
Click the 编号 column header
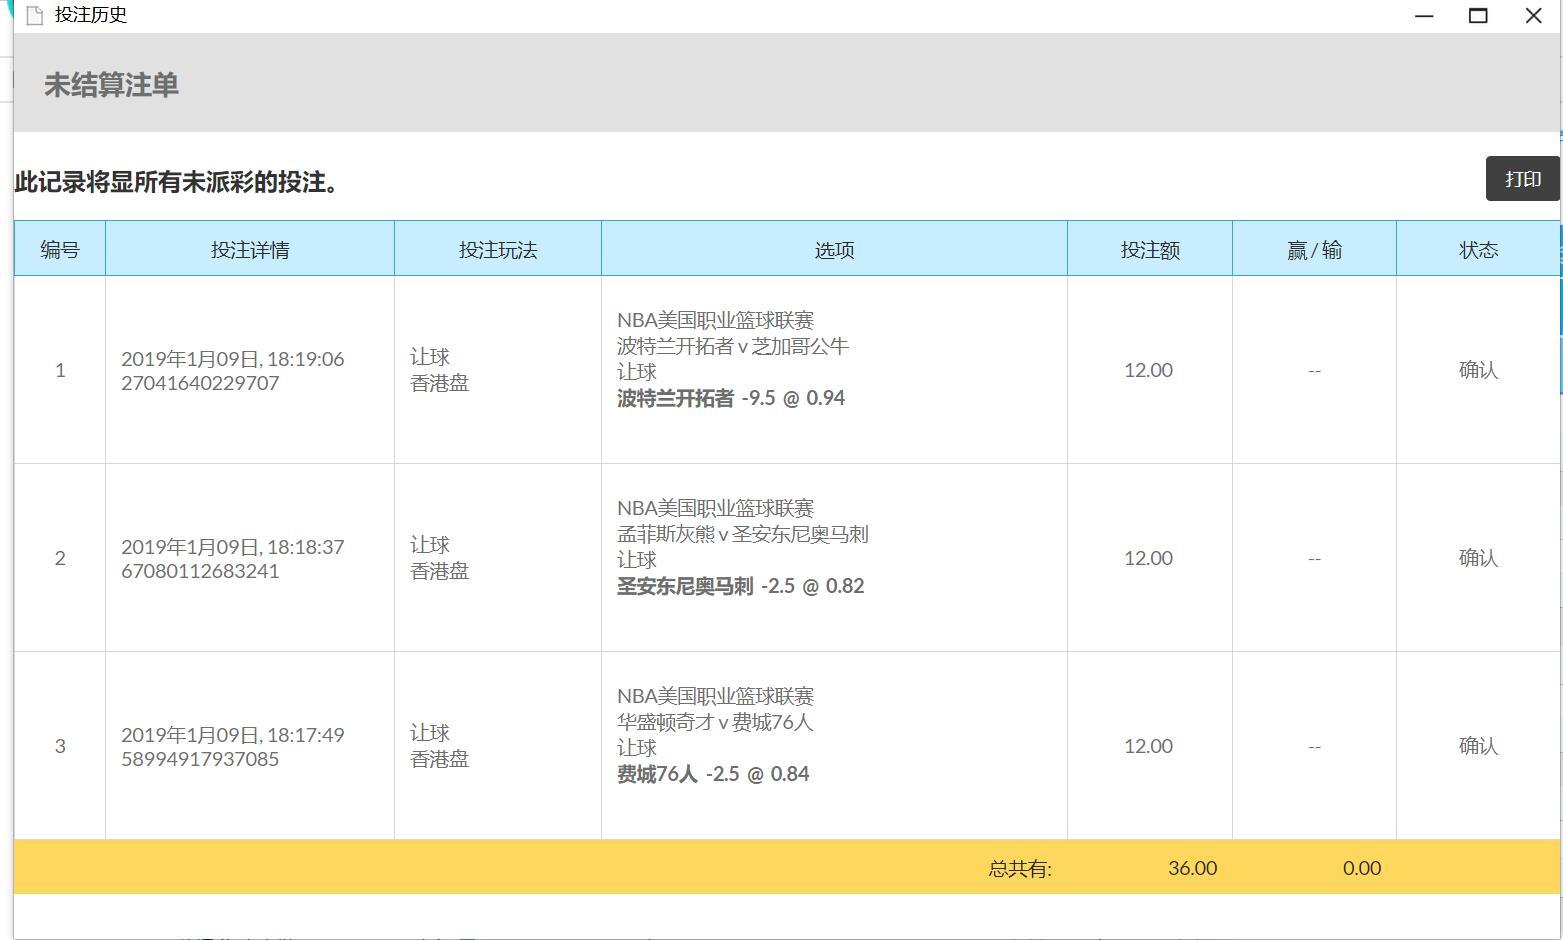click(60, 250)
